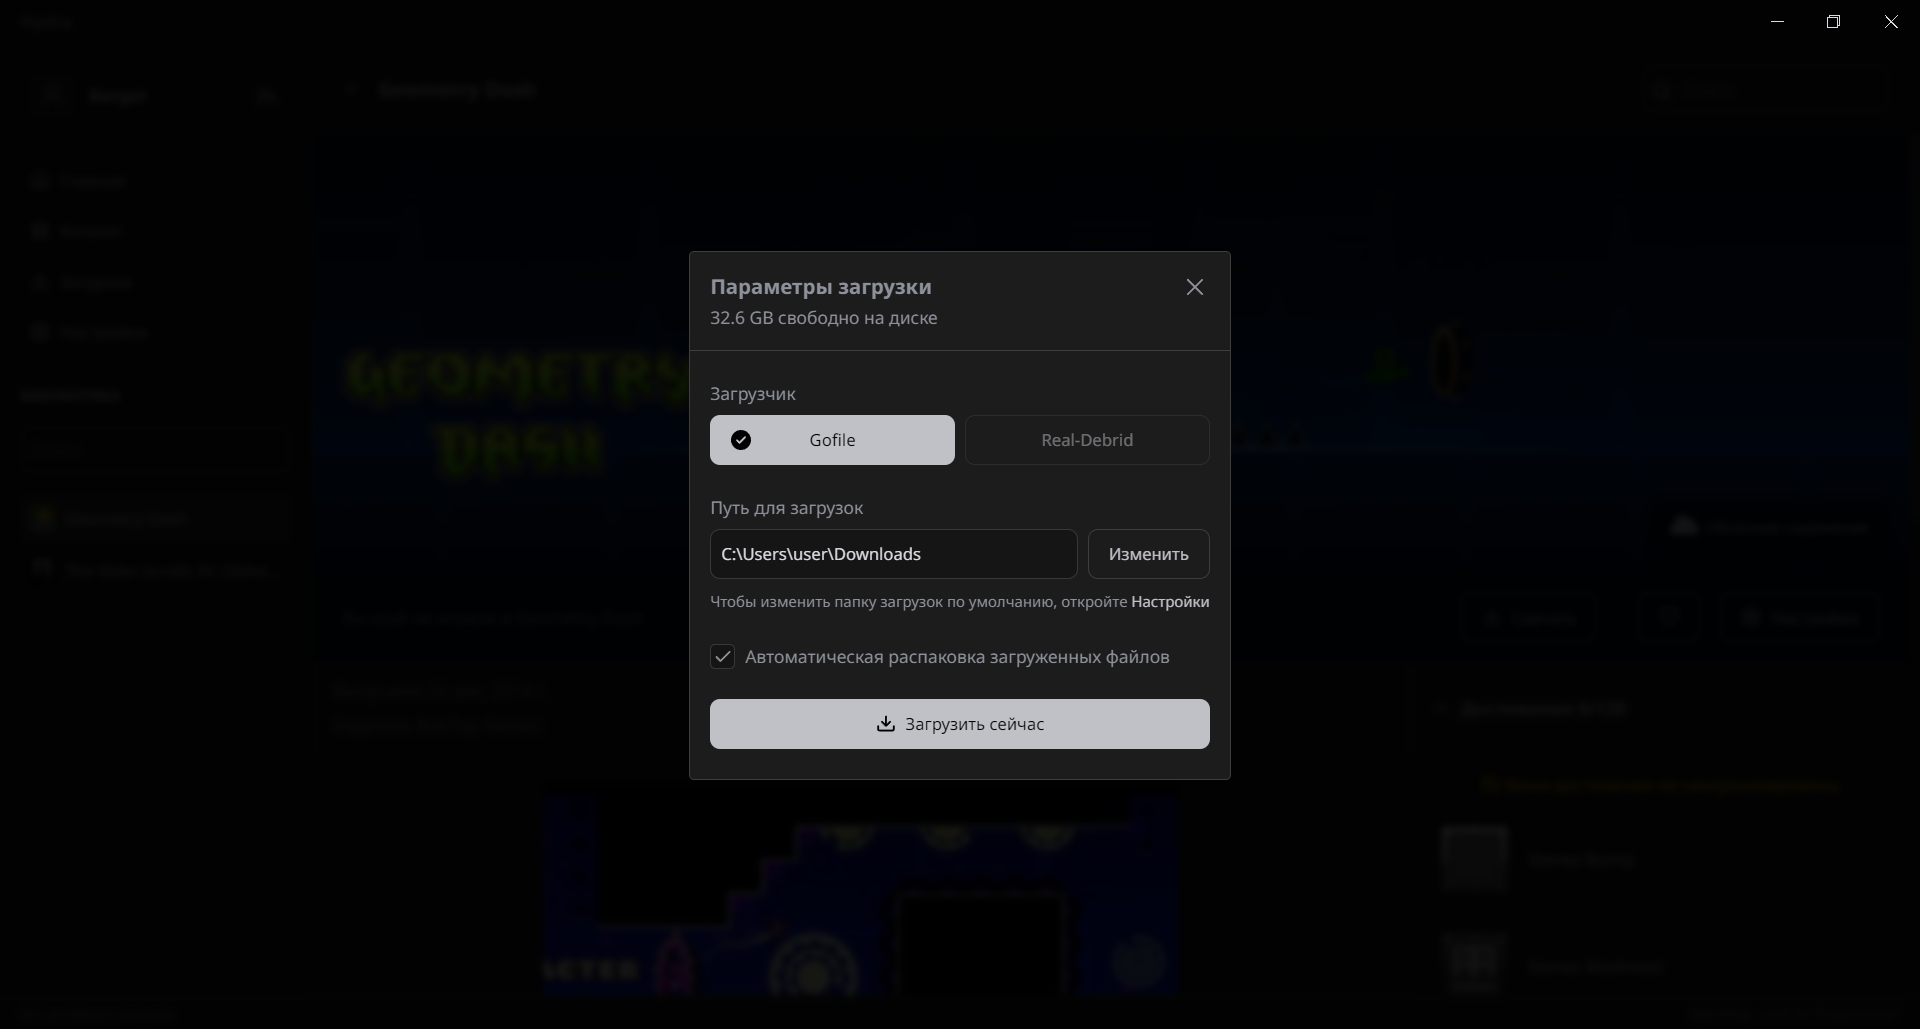Click the back arrow beside the Geometry Dash title
The width and height of the screenshot is (1920, 1029).
coord(351,90)
